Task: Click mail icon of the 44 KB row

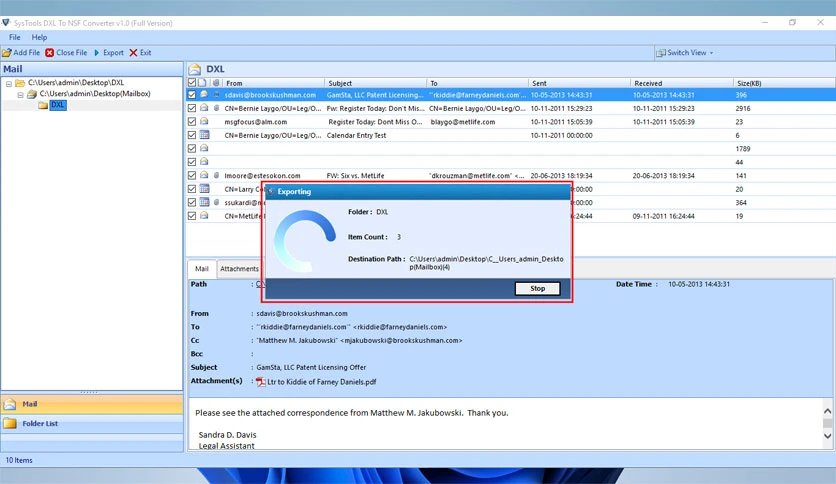Action: [204, 162]
